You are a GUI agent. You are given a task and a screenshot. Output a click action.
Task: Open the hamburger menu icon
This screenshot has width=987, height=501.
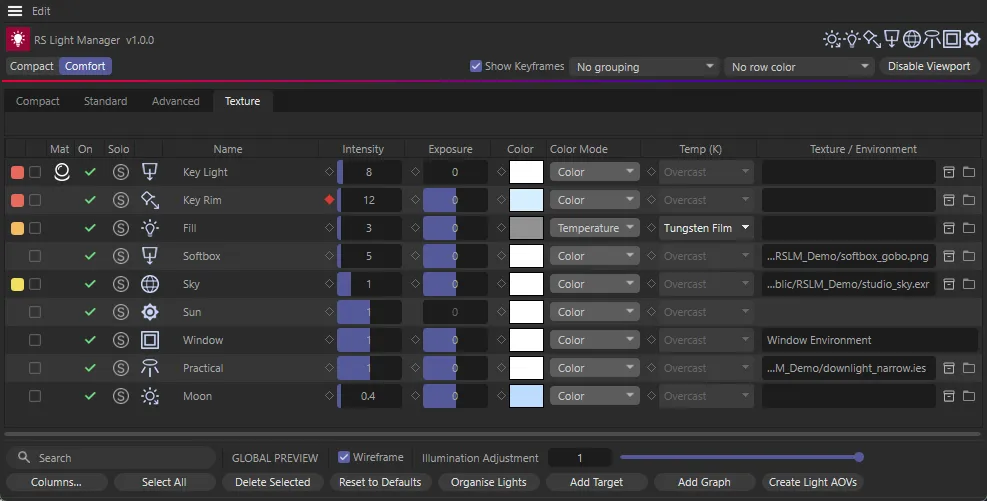point(14,11)
